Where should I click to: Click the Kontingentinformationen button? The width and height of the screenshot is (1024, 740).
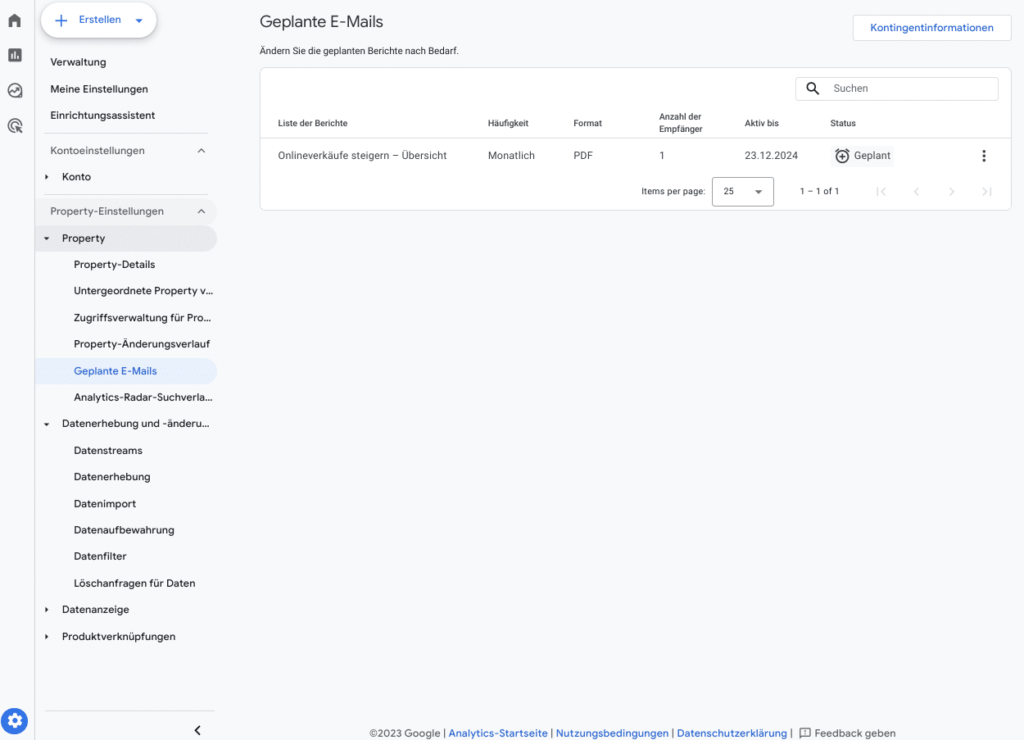pos(930,27)
